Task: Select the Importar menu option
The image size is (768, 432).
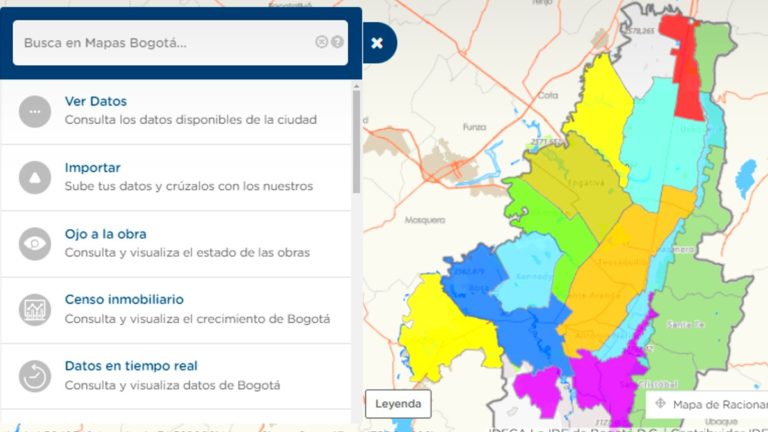Action: (93, 168)
